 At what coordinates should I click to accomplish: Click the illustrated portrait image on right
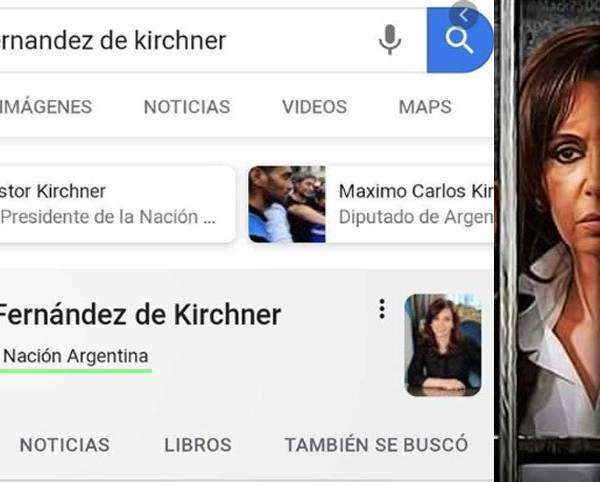pos(549,241)
